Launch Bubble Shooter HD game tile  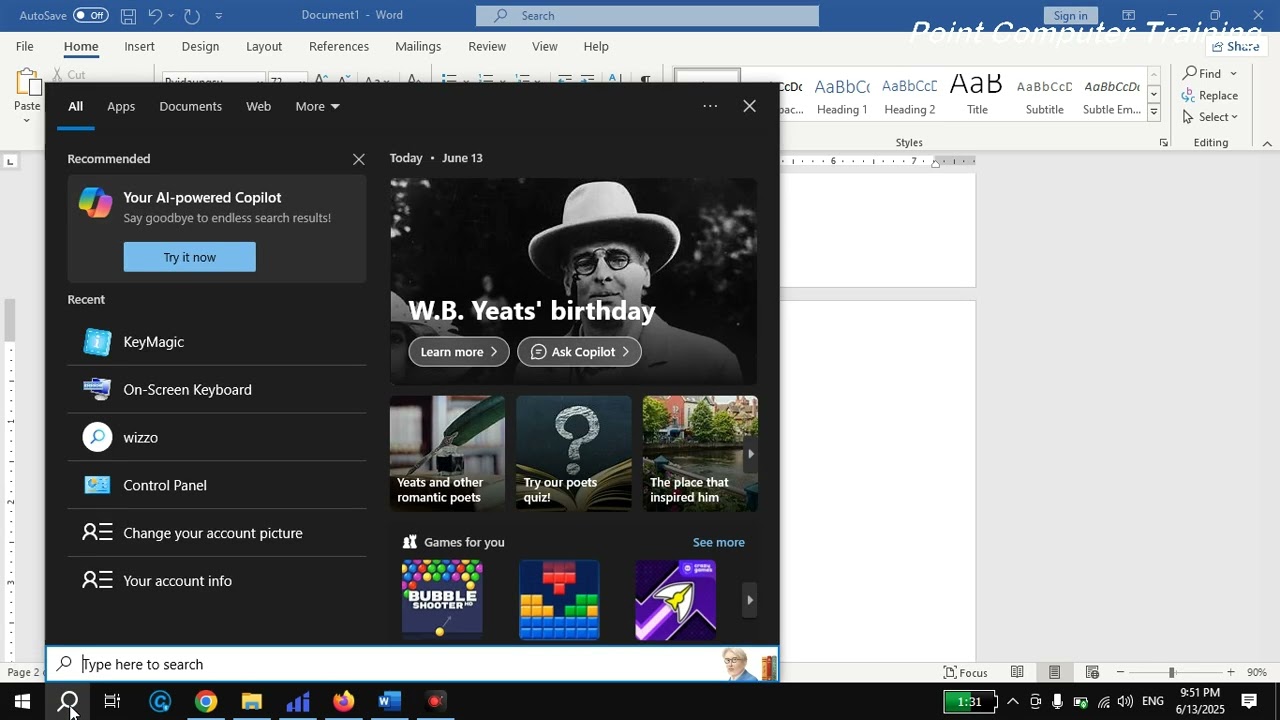(x=442, y=599)
